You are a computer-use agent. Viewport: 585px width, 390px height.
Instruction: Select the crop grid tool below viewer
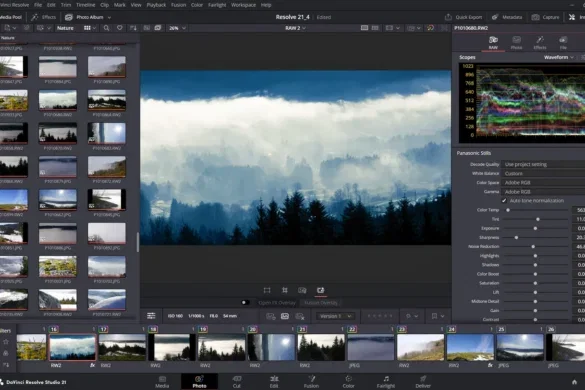click(285, 290)
